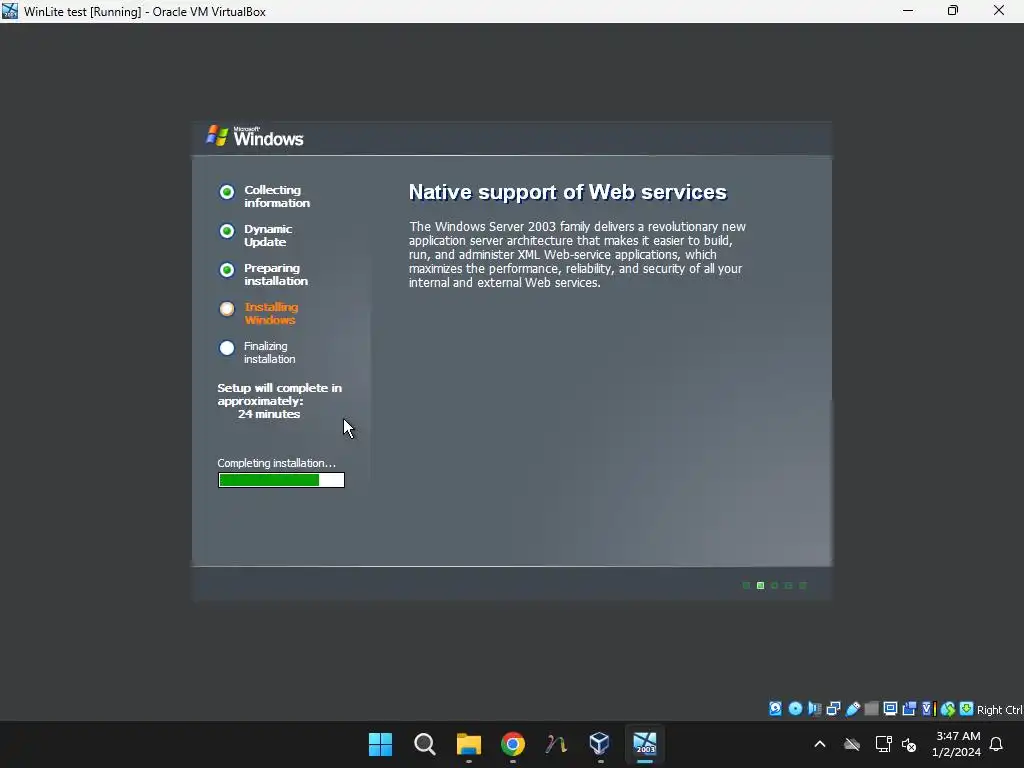Click the keyboard capture green arrow icon
Image resolution: width=1024 pixels, height=768 pixels.
(x=967, y=709)
